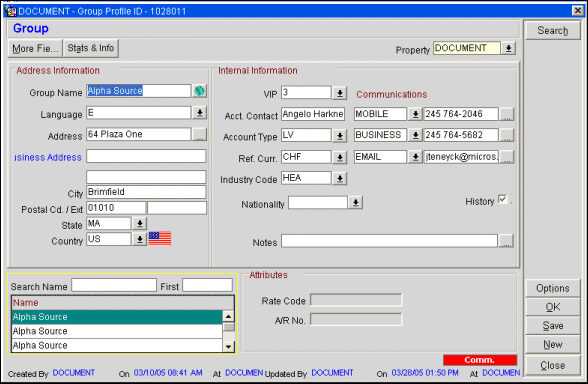Screen dimensions: 588x384
Task: Open the State dropdown list
Action: [x=140, y=224]
